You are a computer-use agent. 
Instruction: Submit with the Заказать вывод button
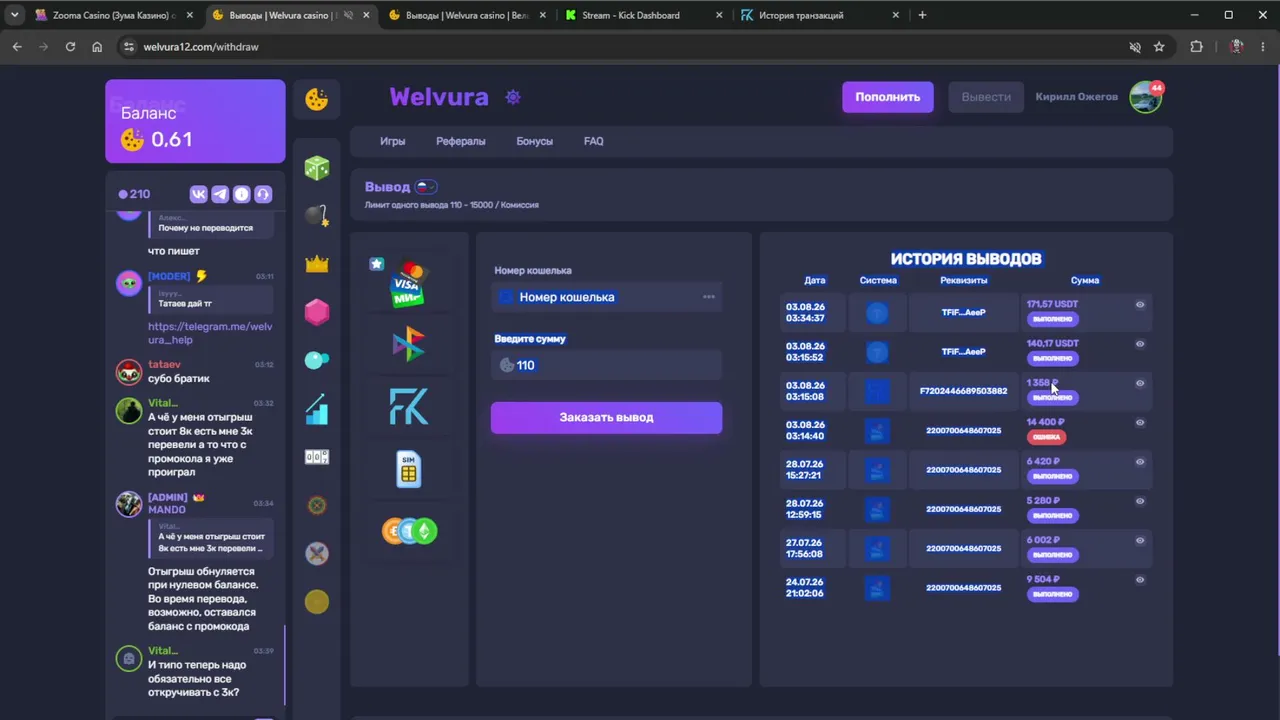(x=606, y=417)
